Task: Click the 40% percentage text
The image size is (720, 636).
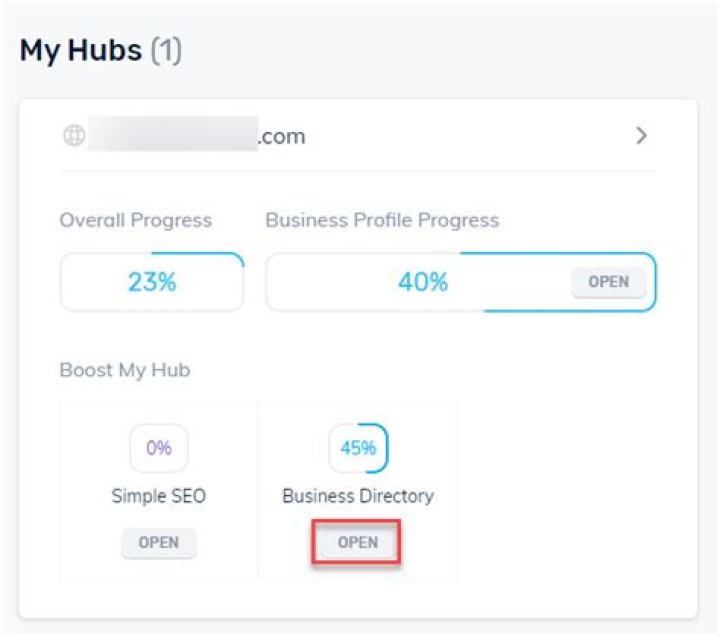Action: pos(423,281)
